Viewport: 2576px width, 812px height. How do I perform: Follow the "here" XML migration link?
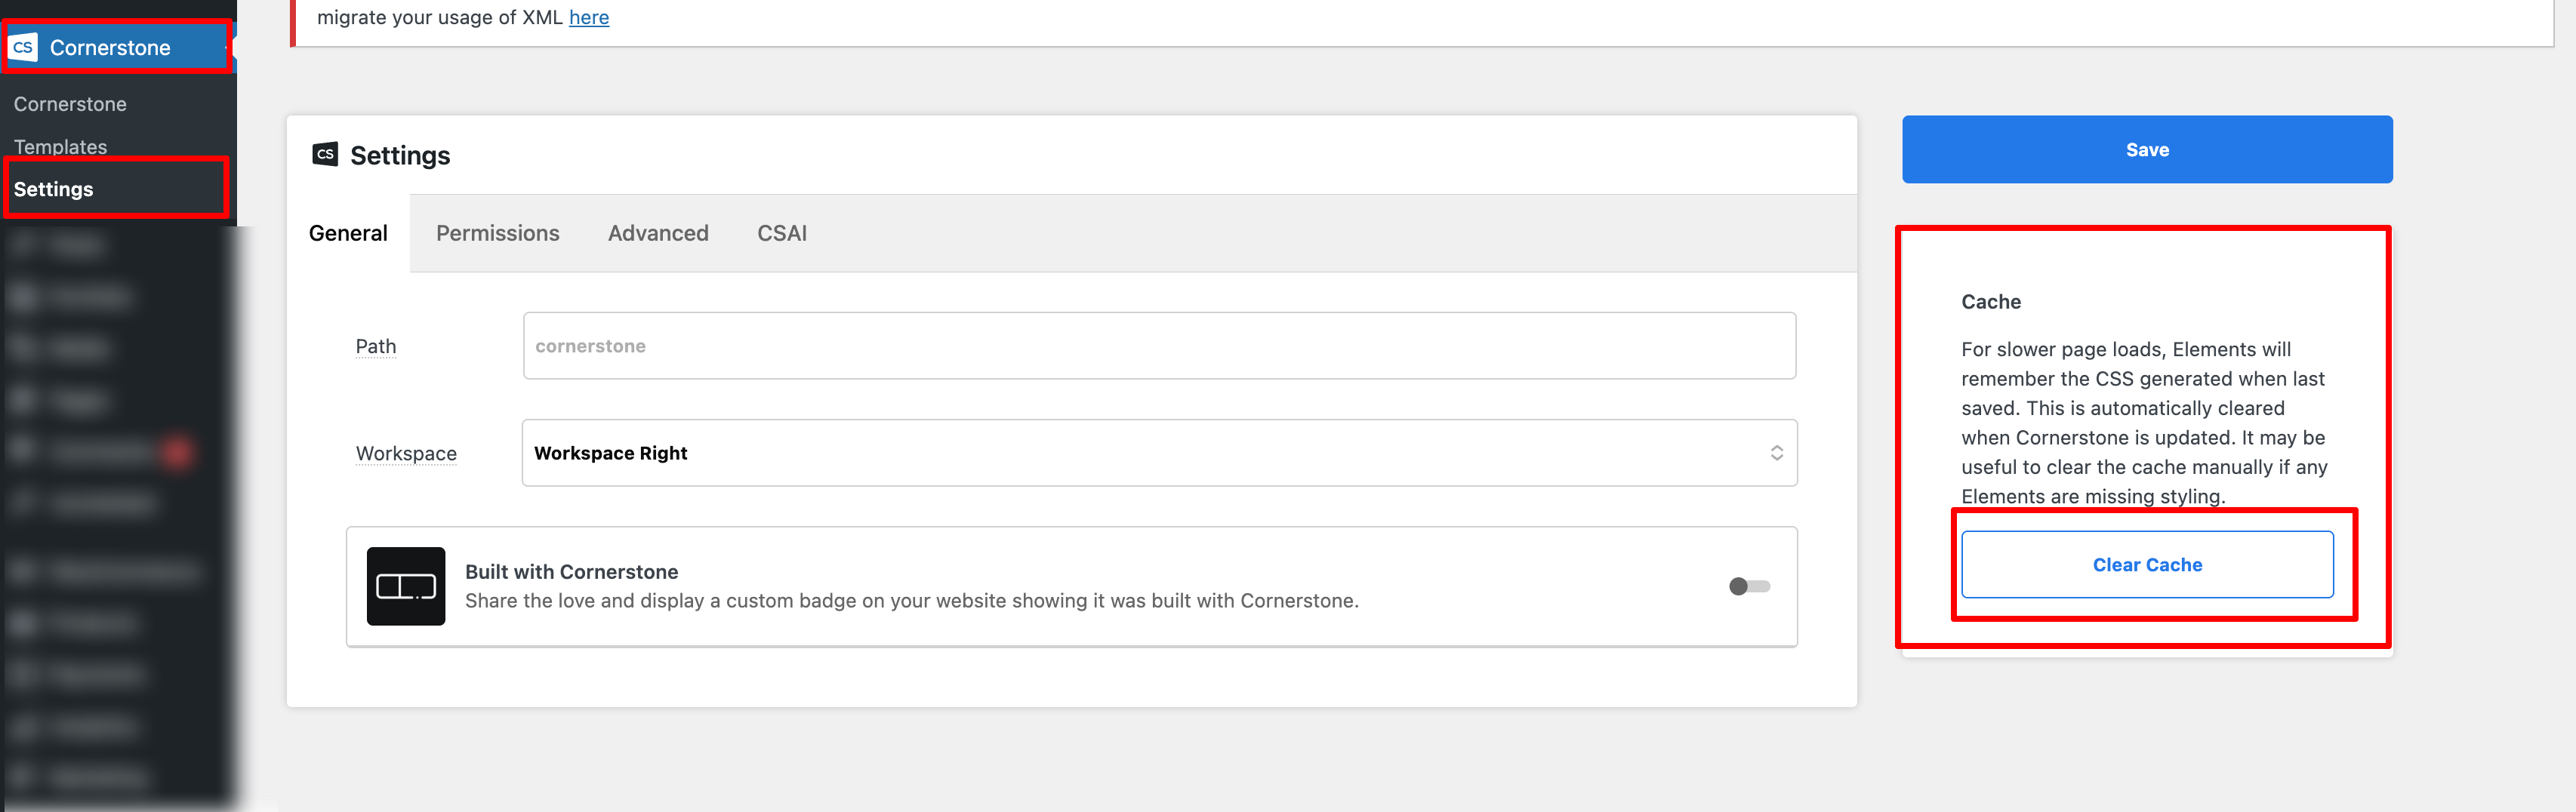click(589, 18)
